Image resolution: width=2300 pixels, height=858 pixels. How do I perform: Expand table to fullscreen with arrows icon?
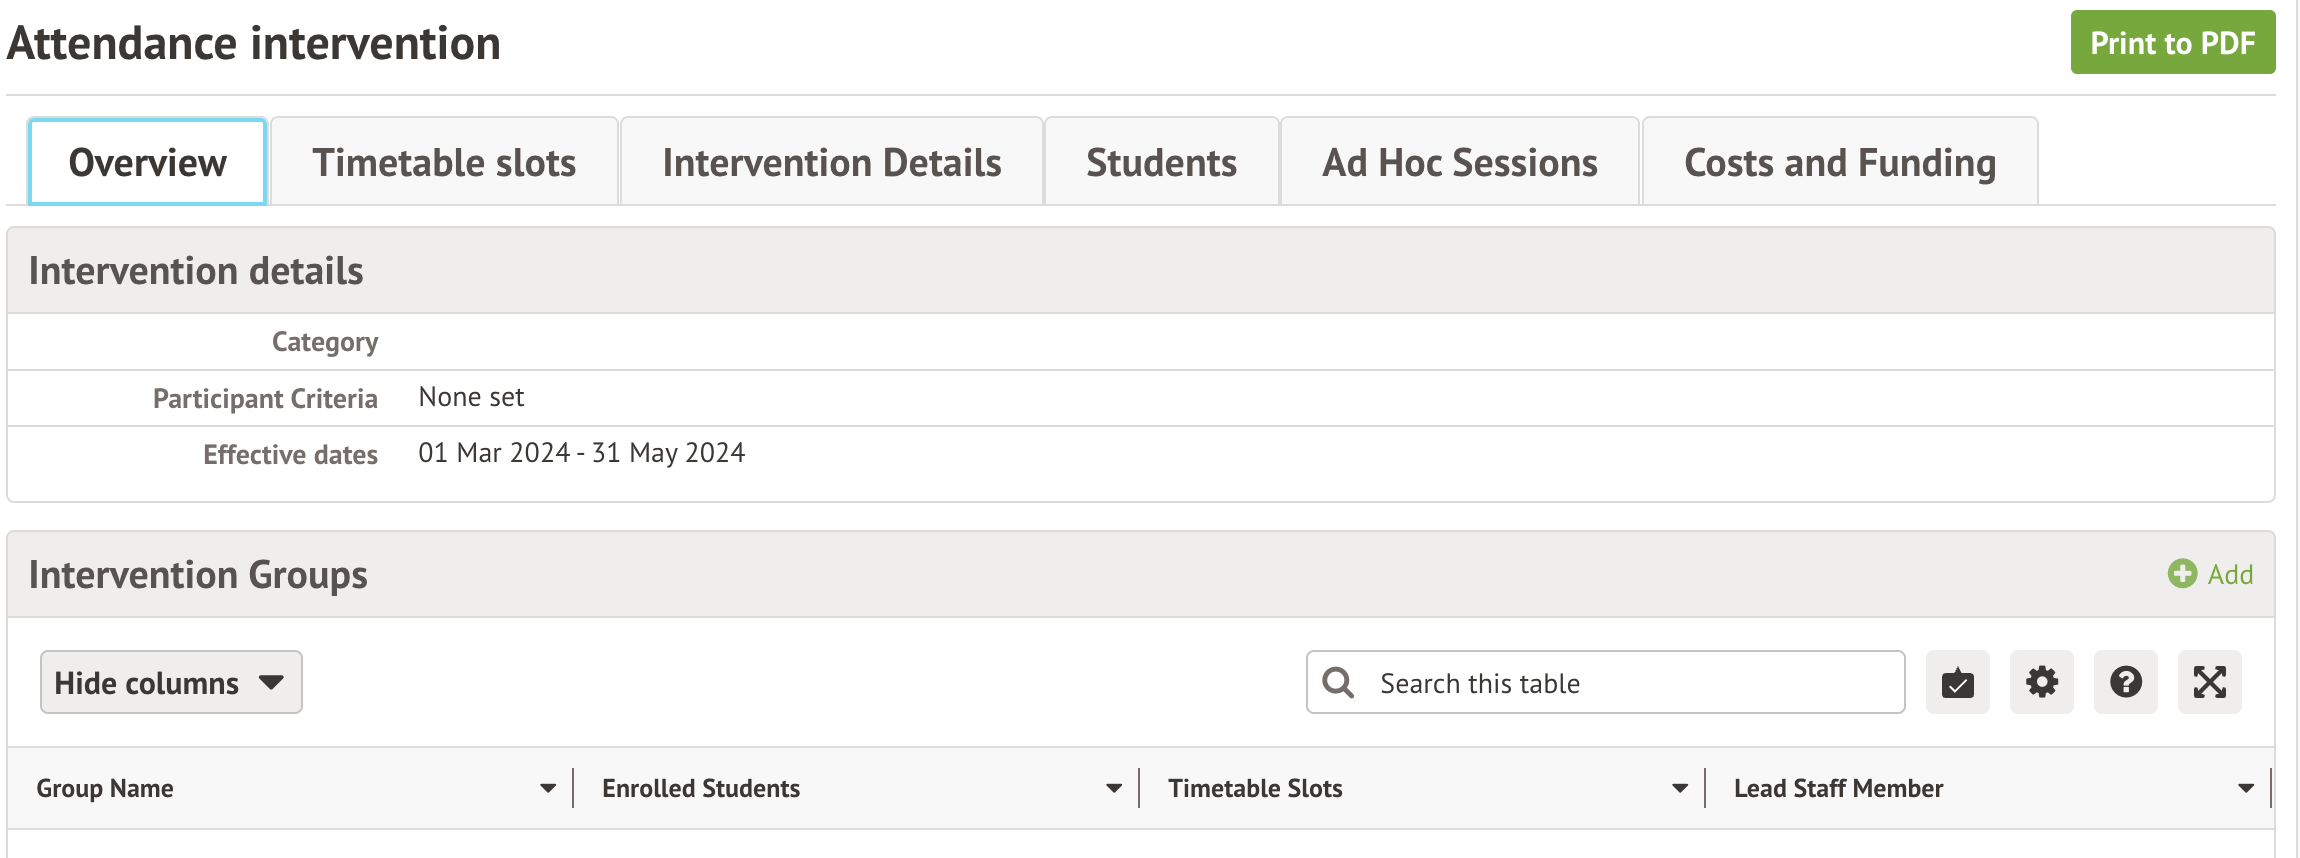(2209, 683)
